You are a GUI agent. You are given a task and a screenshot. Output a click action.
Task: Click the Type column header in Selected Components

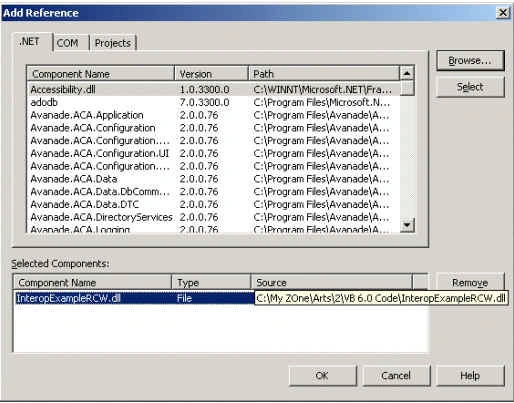211,283
